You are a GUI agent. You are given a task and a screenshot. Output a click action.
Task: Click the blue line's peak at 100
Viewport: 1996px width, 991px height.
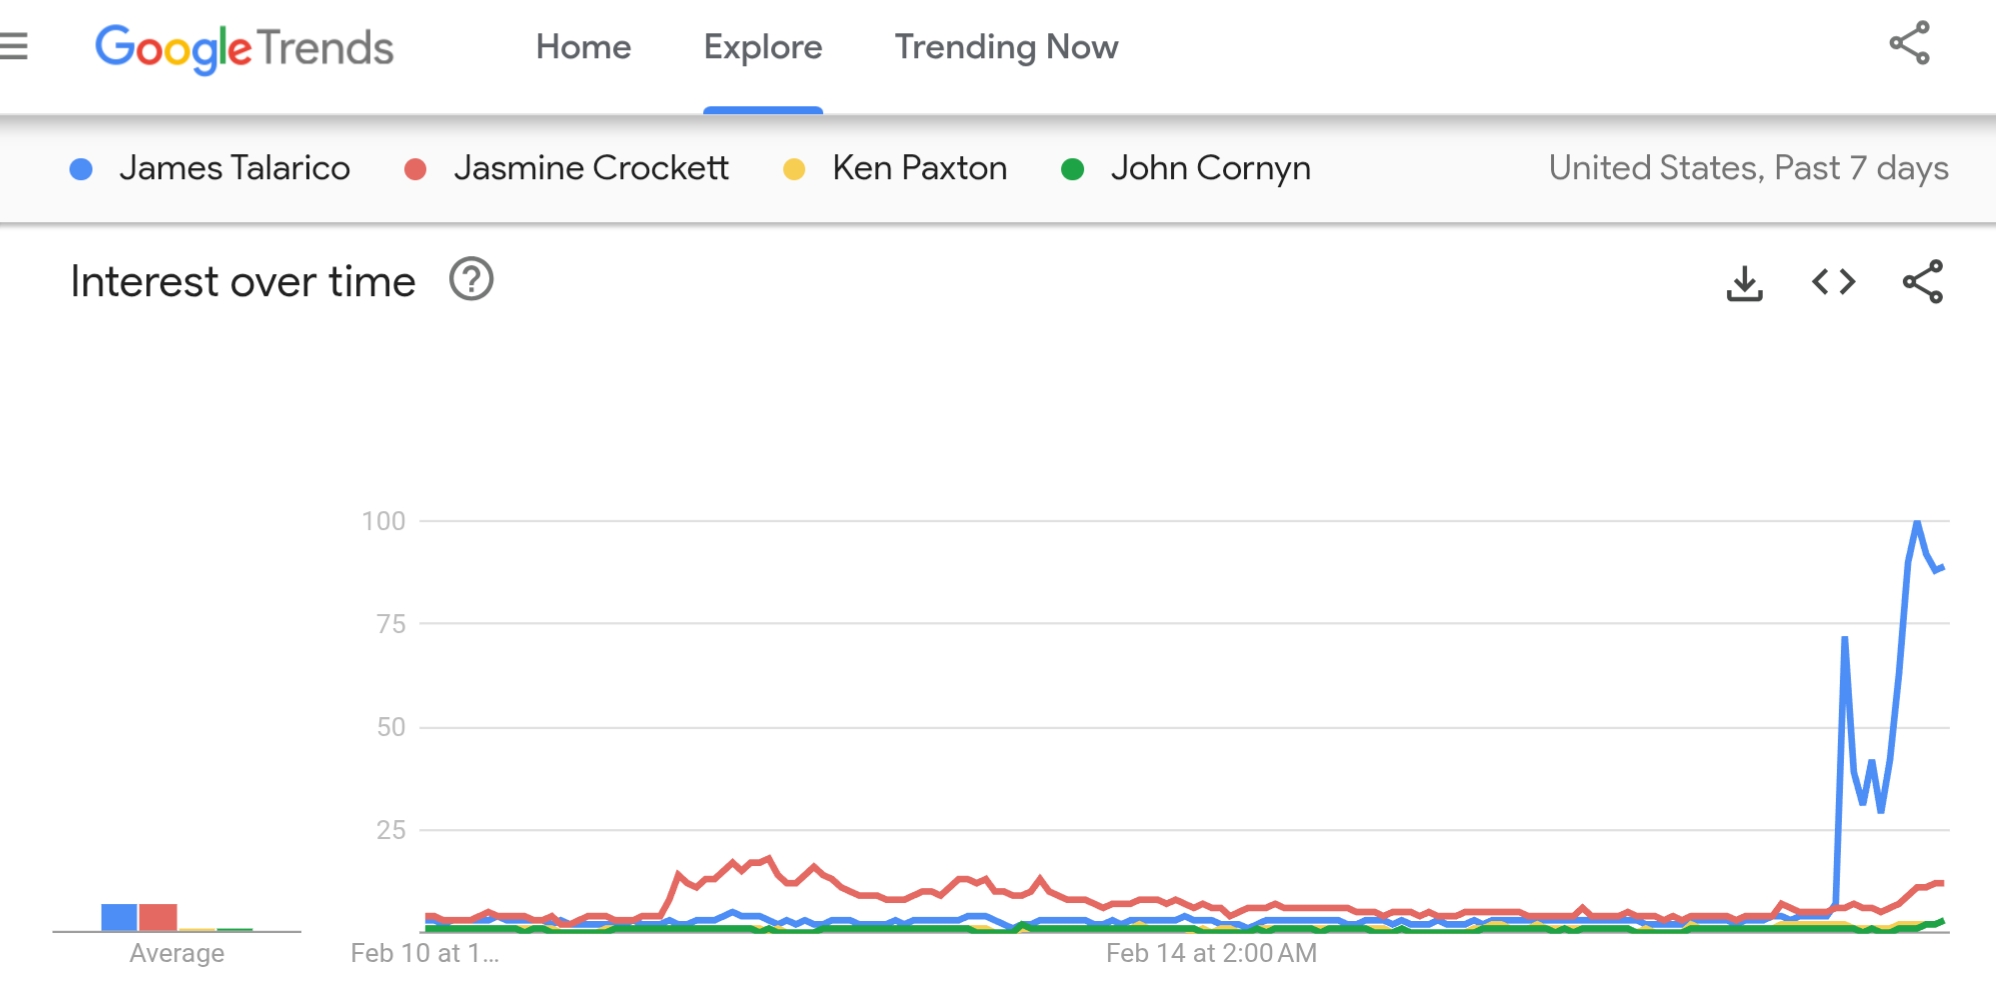pyautogui.click(x=1917, y=522)
